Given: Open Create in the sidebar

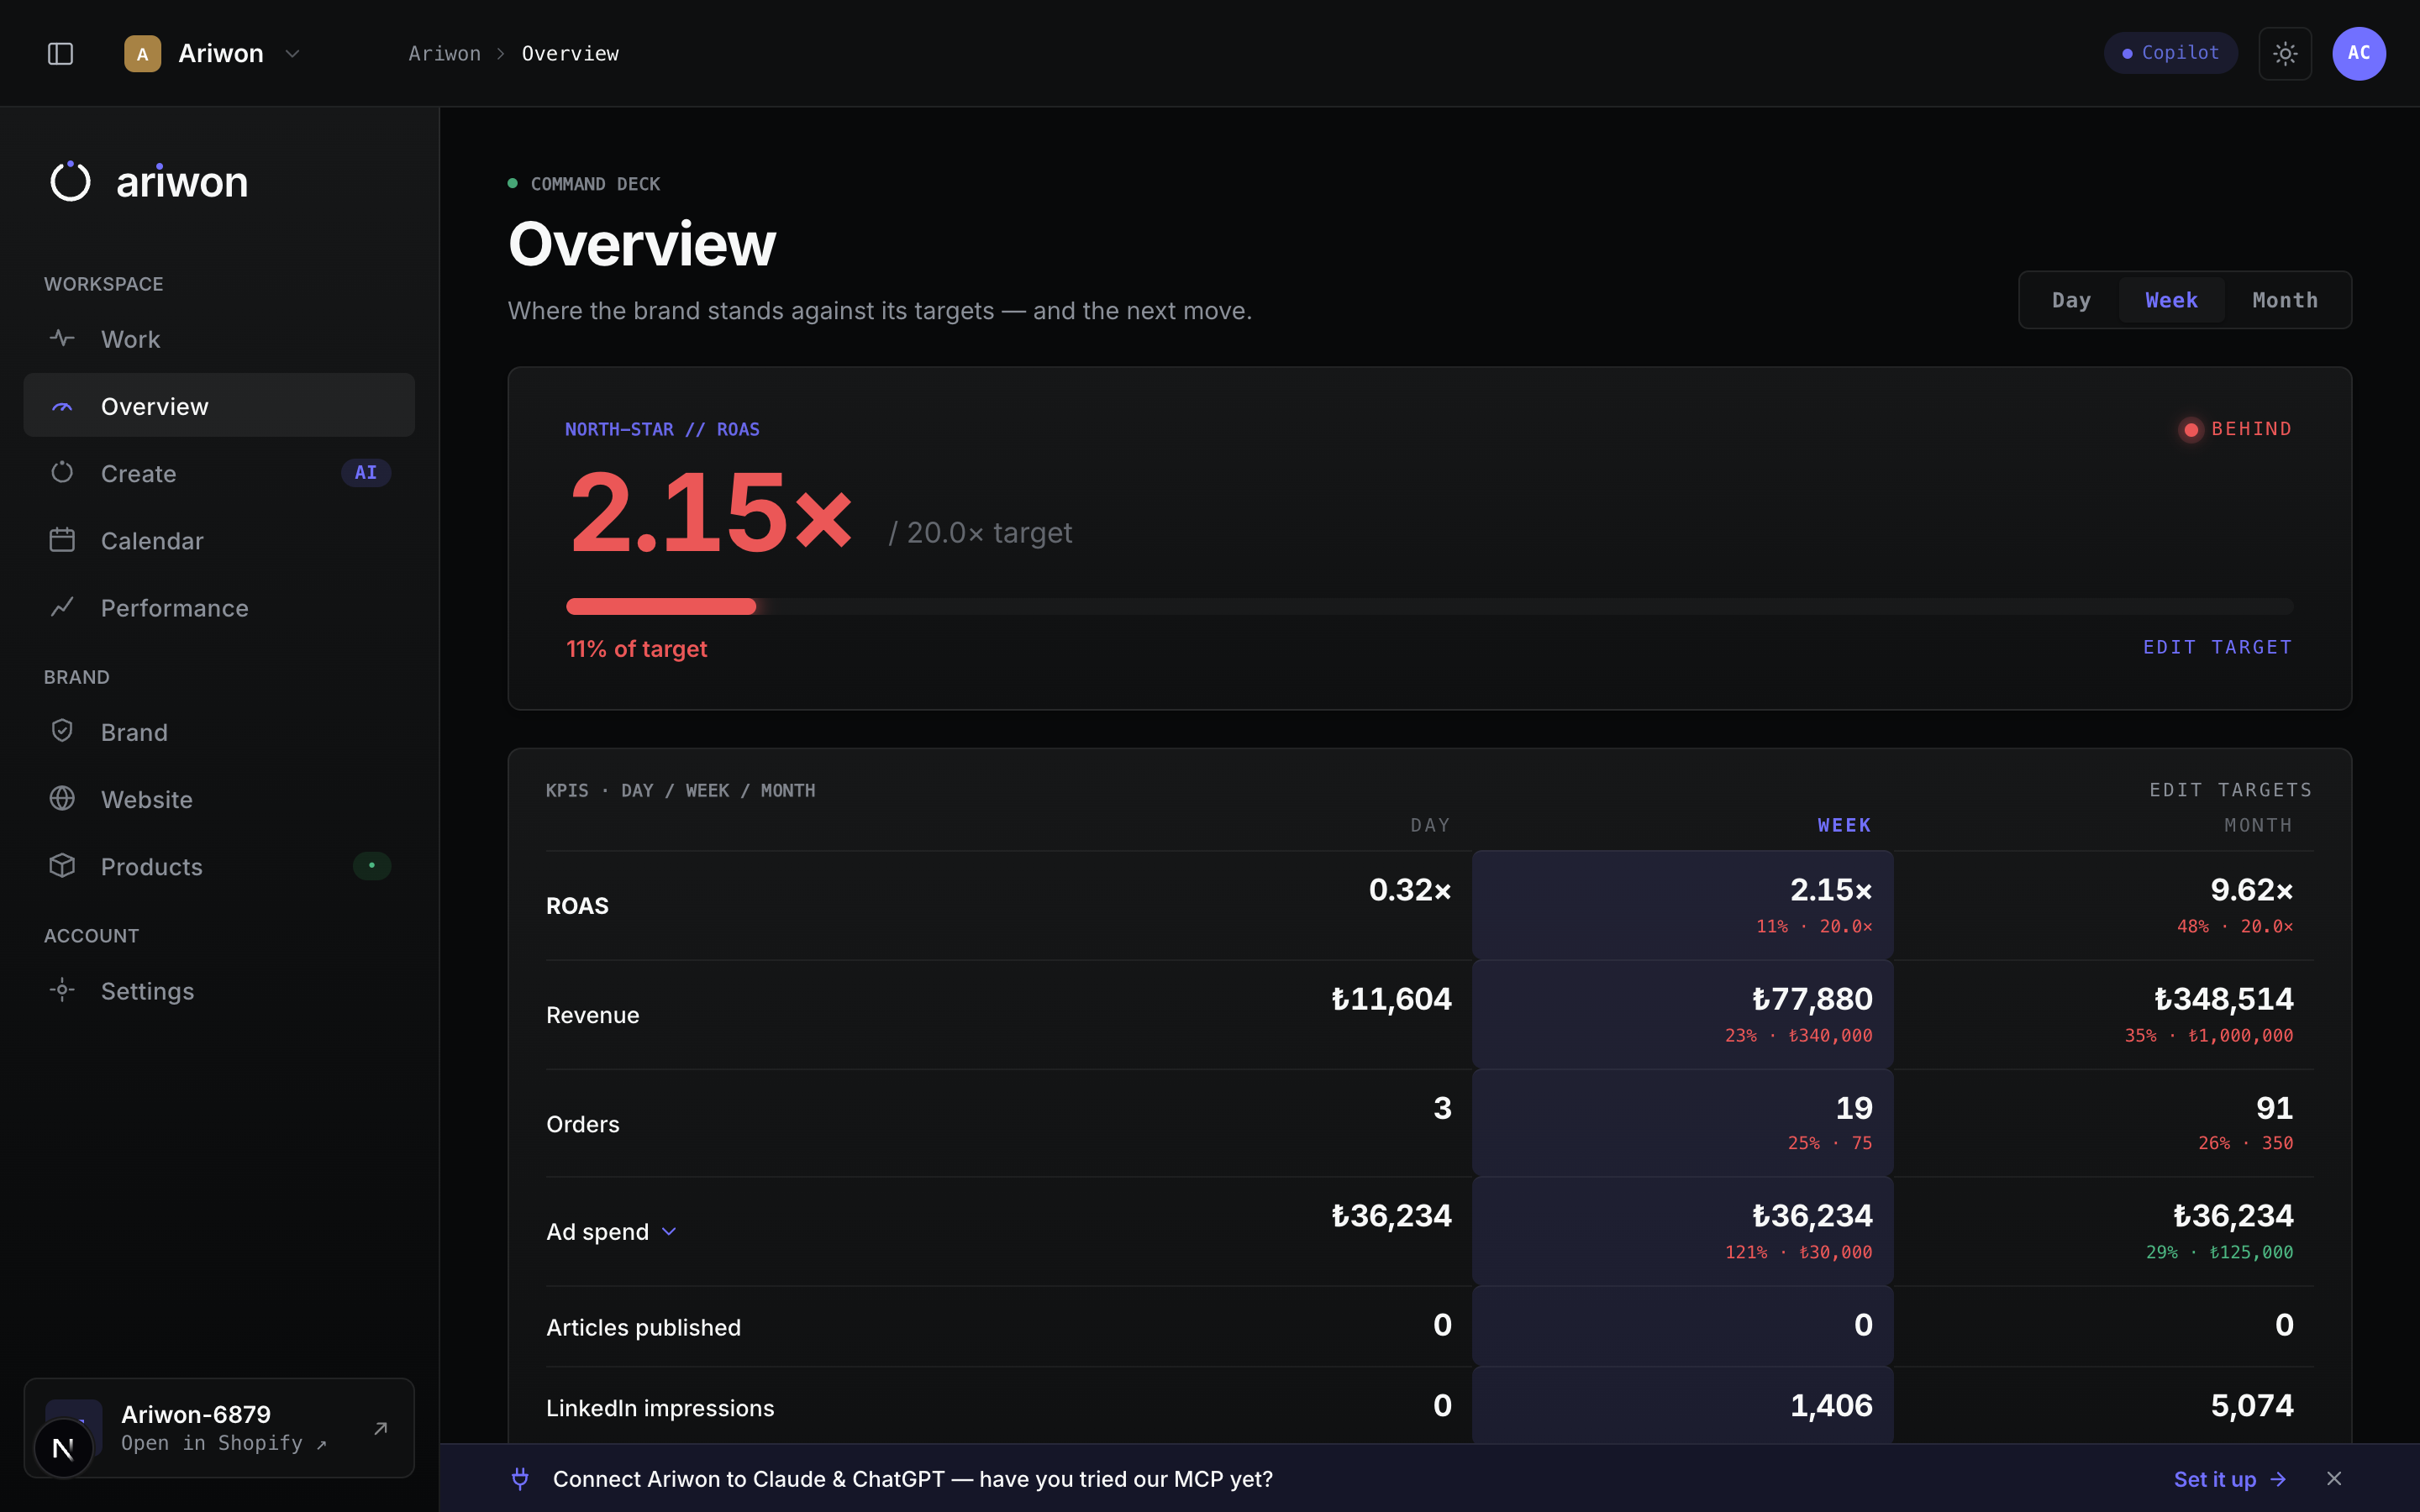Looking at the screenshot, I should point(219,473).
